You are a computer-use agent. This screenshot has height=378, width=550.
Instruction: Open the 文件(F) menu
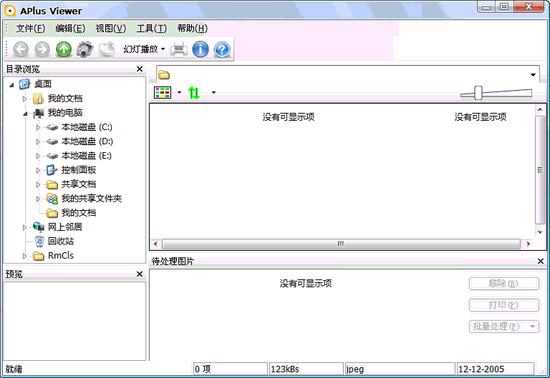pos(31,28)
